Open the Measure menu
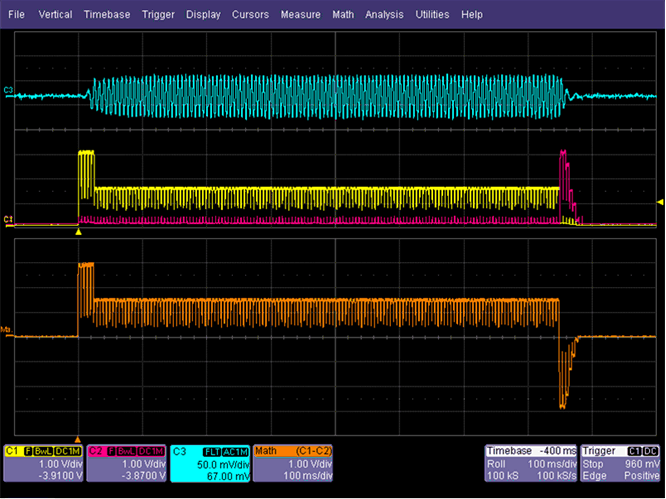666x499 pixels. tap(300, 15)
